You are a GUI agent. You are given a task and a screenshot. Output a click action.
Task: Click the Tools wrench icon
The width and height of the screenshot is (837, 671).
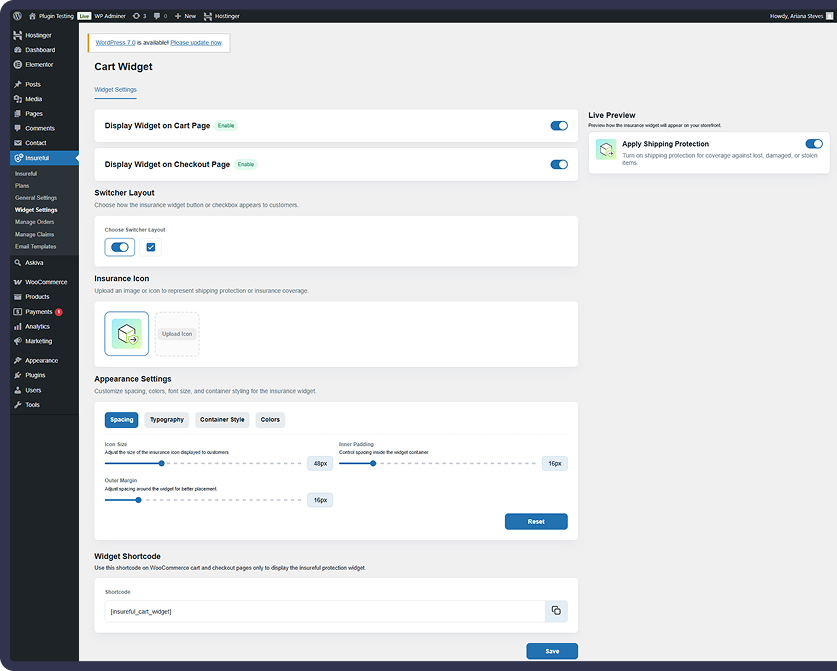point(18,405)
